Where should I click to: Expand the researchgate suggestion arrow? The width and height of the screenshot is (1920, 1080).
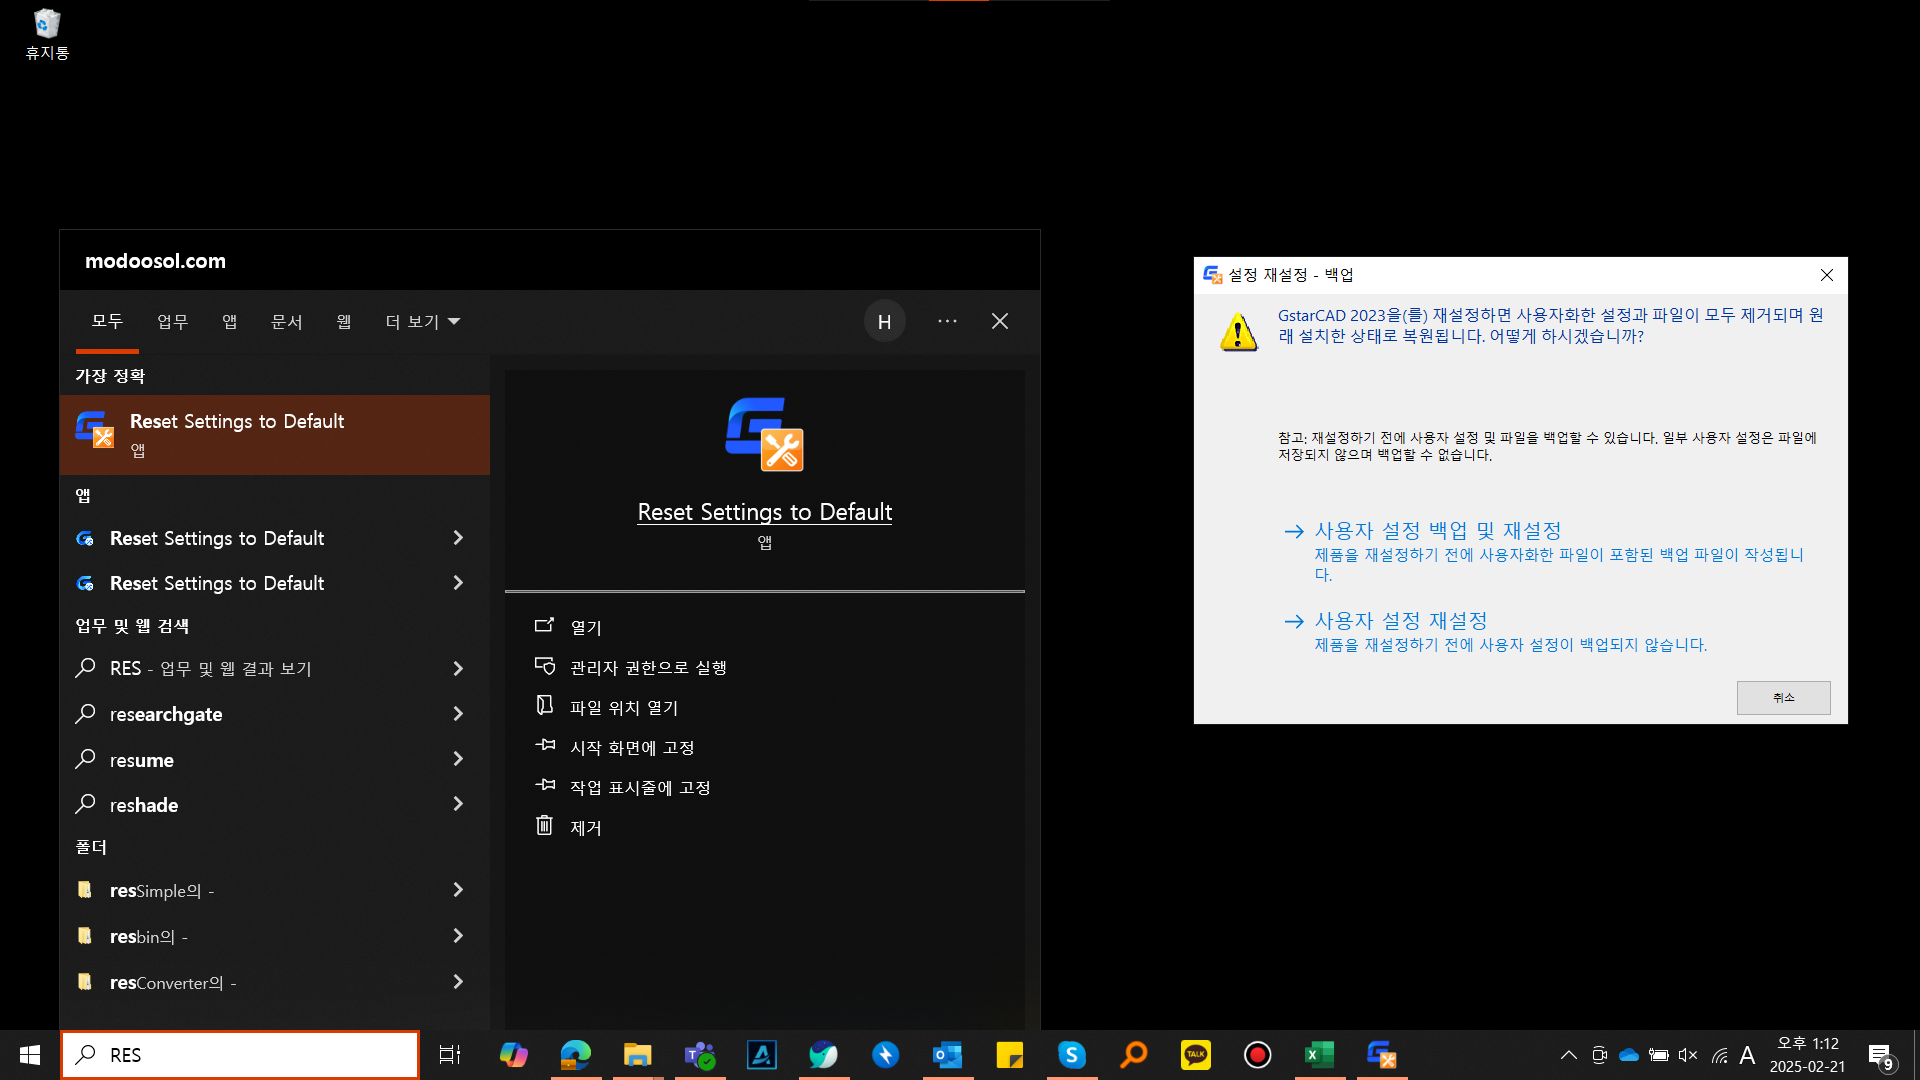click(458, 714)
